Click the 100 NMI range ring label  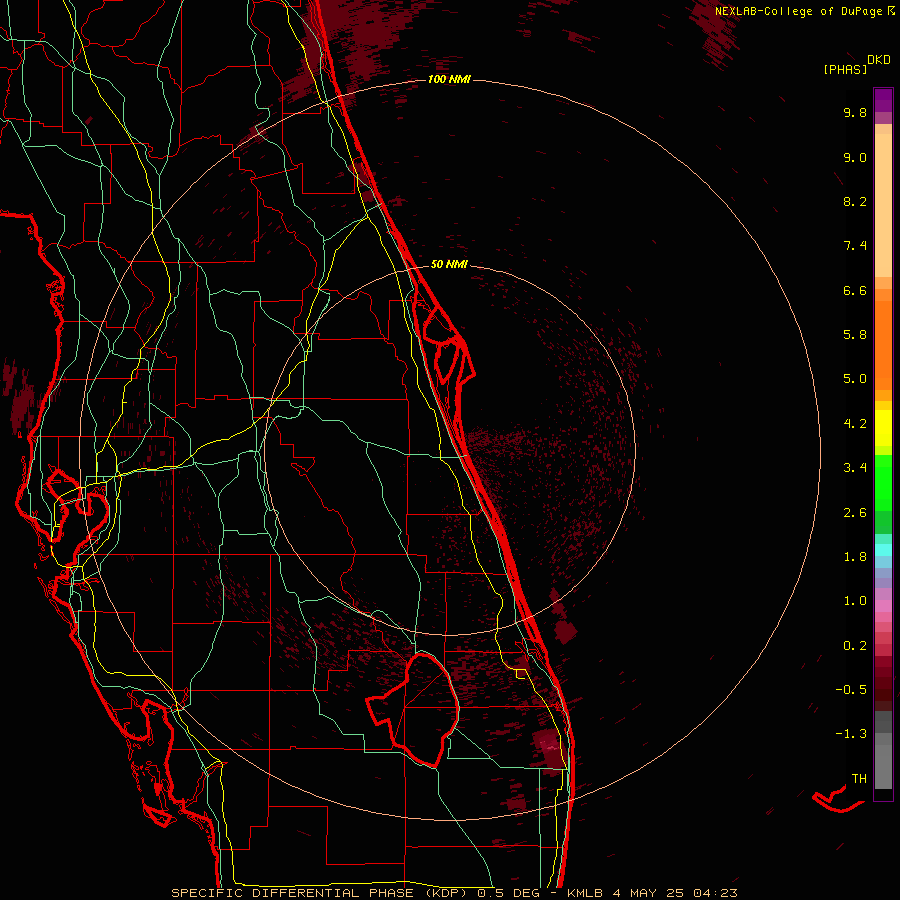[x=449, y=79]
